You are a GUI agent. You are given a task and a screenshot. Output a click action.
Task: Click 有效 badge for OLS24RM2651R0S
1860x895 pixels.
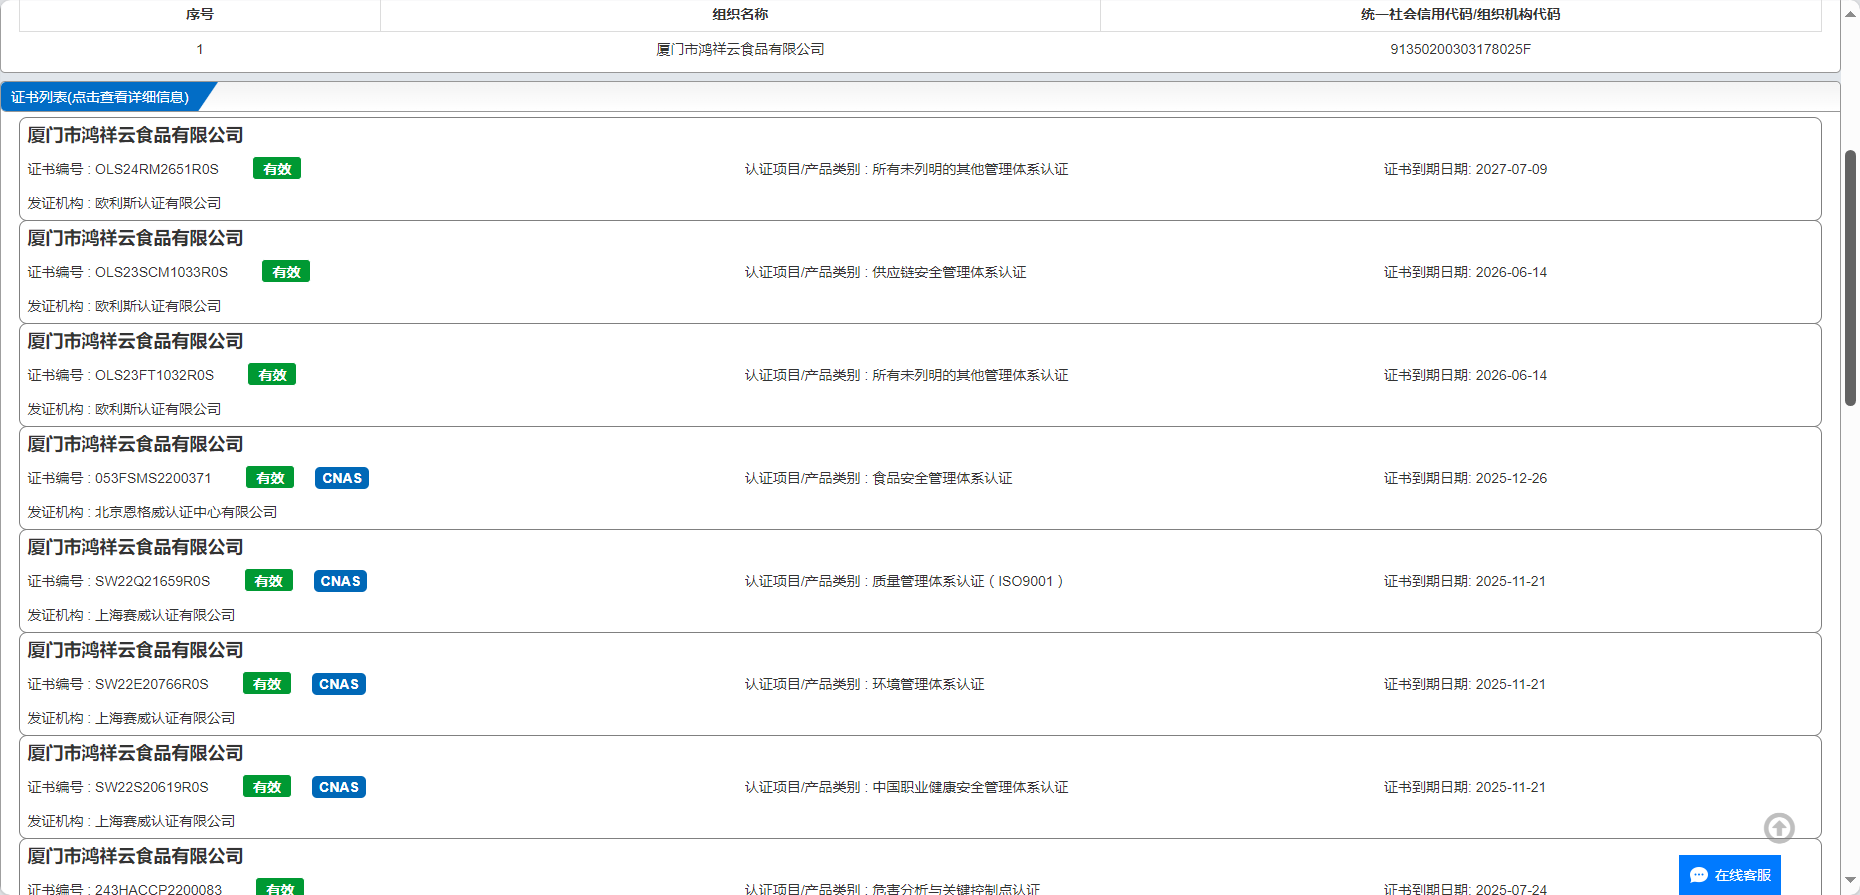pos(277,169)
